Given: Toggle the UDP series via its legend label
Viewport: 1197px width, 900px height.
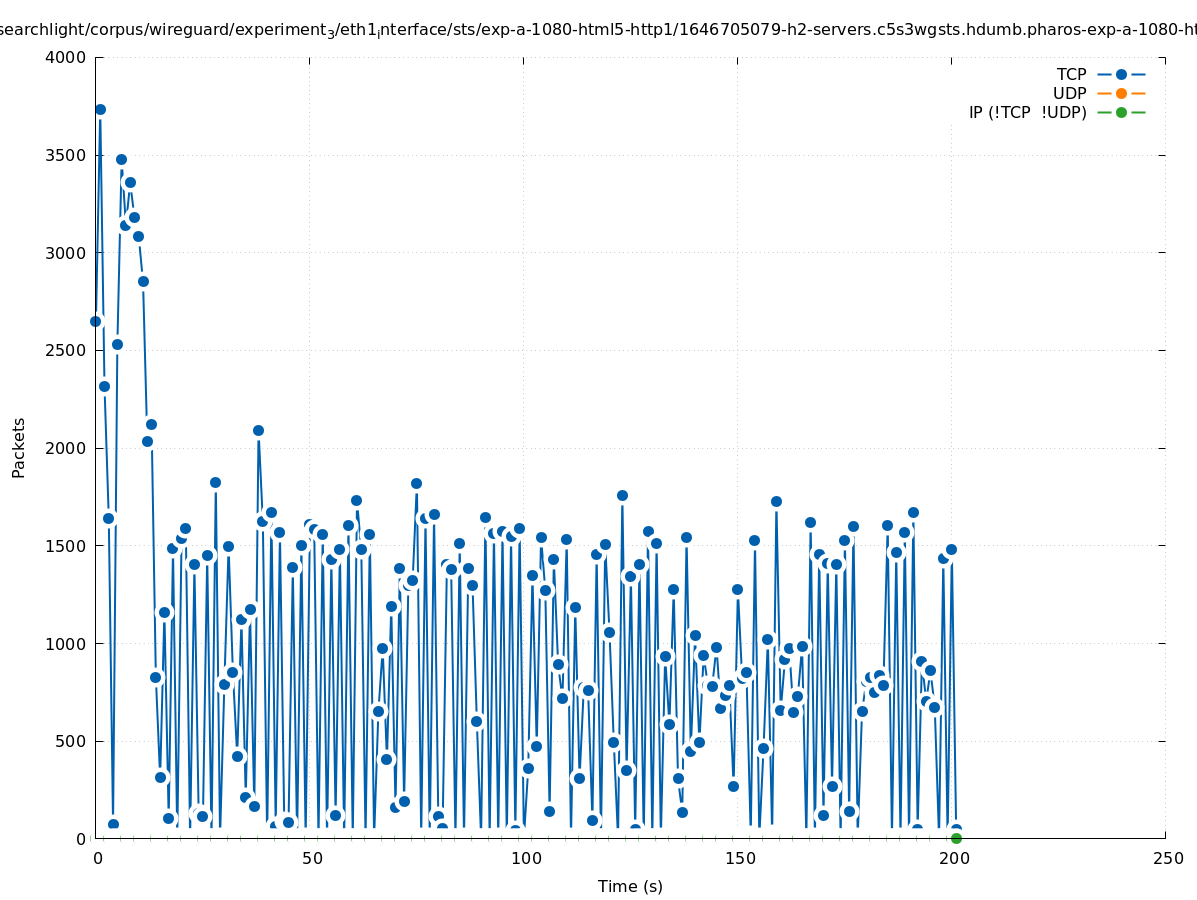Looking at the screenshot, I should click(1069, 93).
